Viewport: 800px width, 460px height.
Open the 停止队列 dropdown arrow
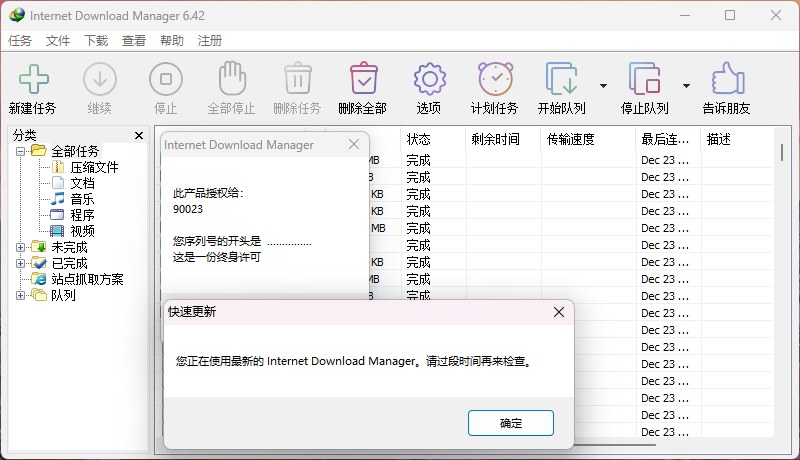click(x=686, y=86)
